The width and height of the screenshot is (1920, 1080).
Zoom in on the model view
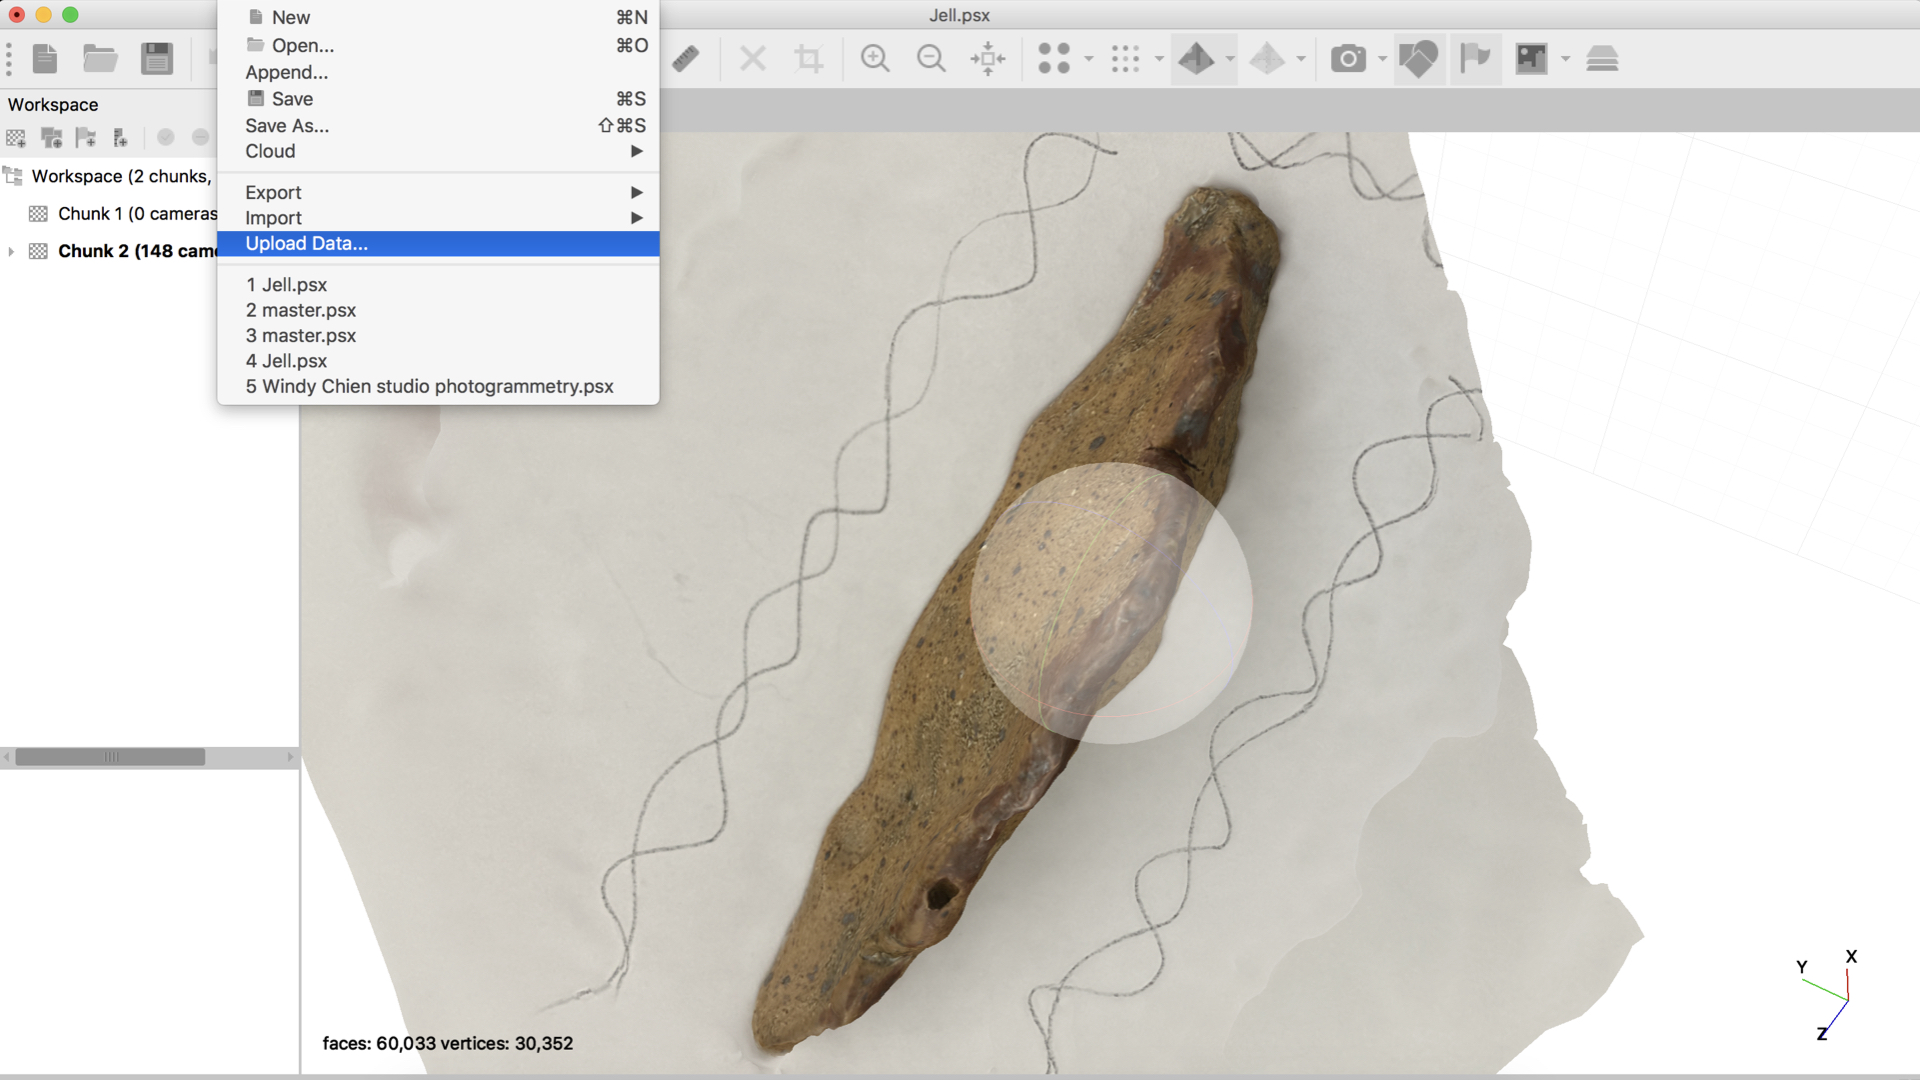click(875, 59)
